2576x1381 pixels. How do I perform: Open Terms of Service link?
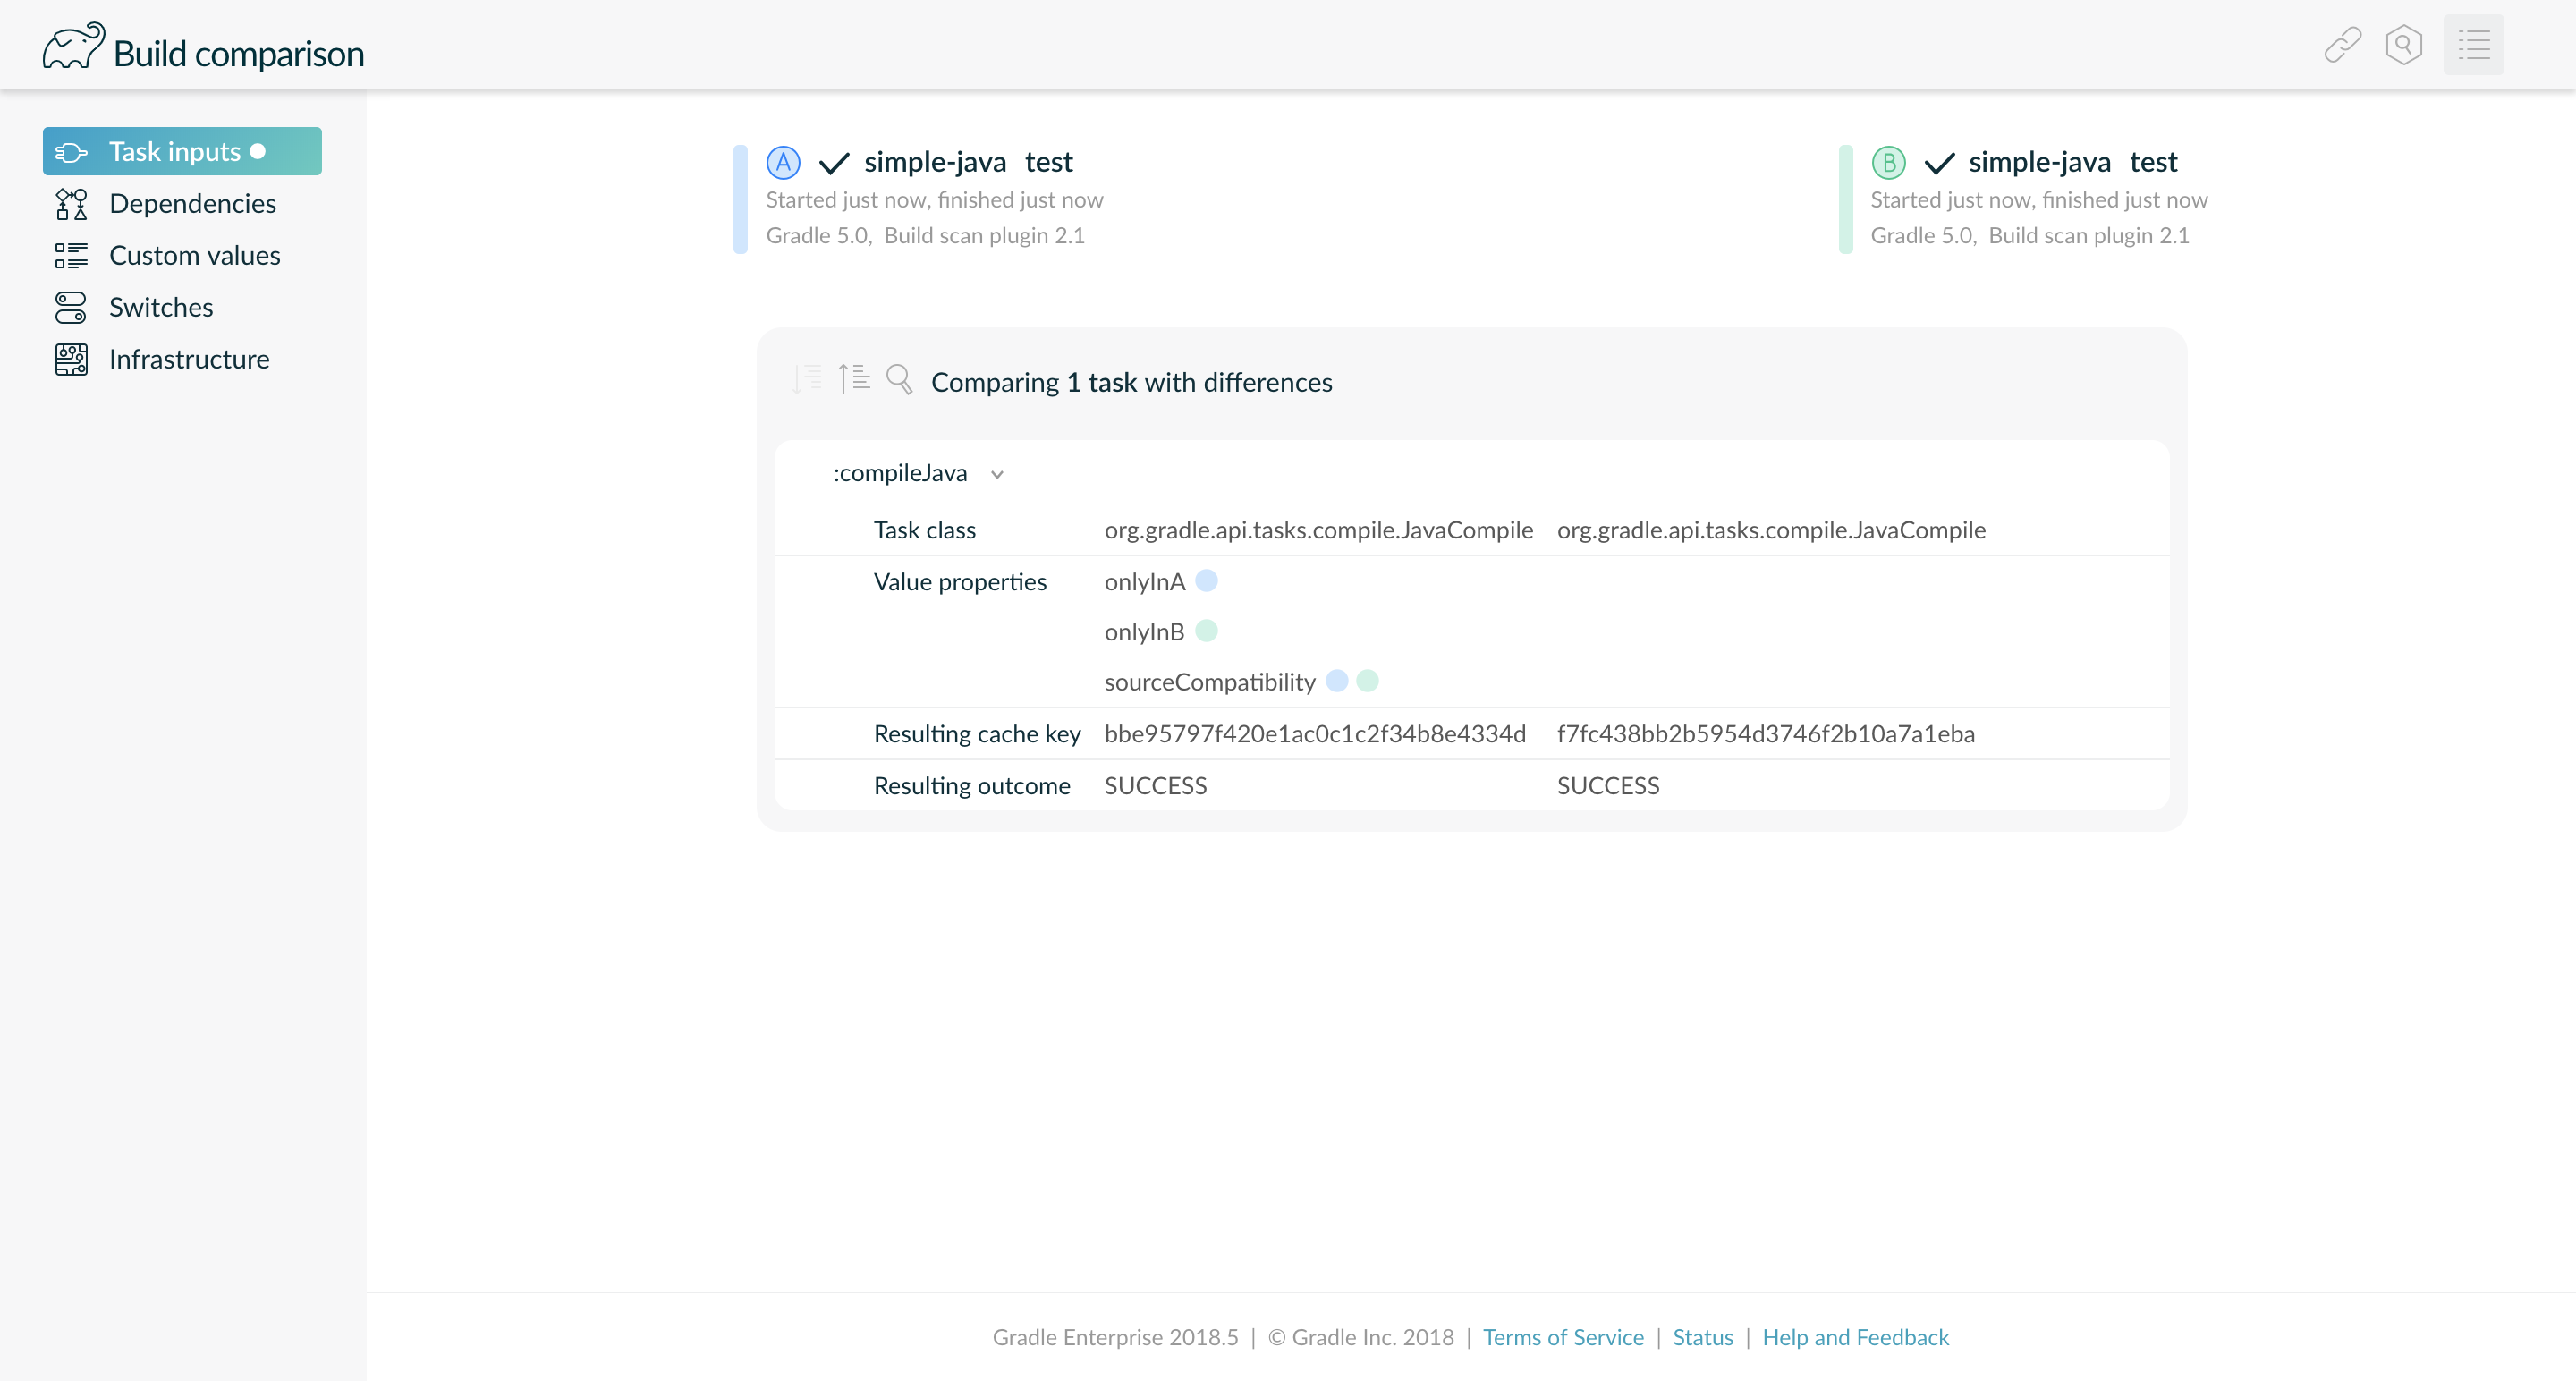pos(1562,1337)
